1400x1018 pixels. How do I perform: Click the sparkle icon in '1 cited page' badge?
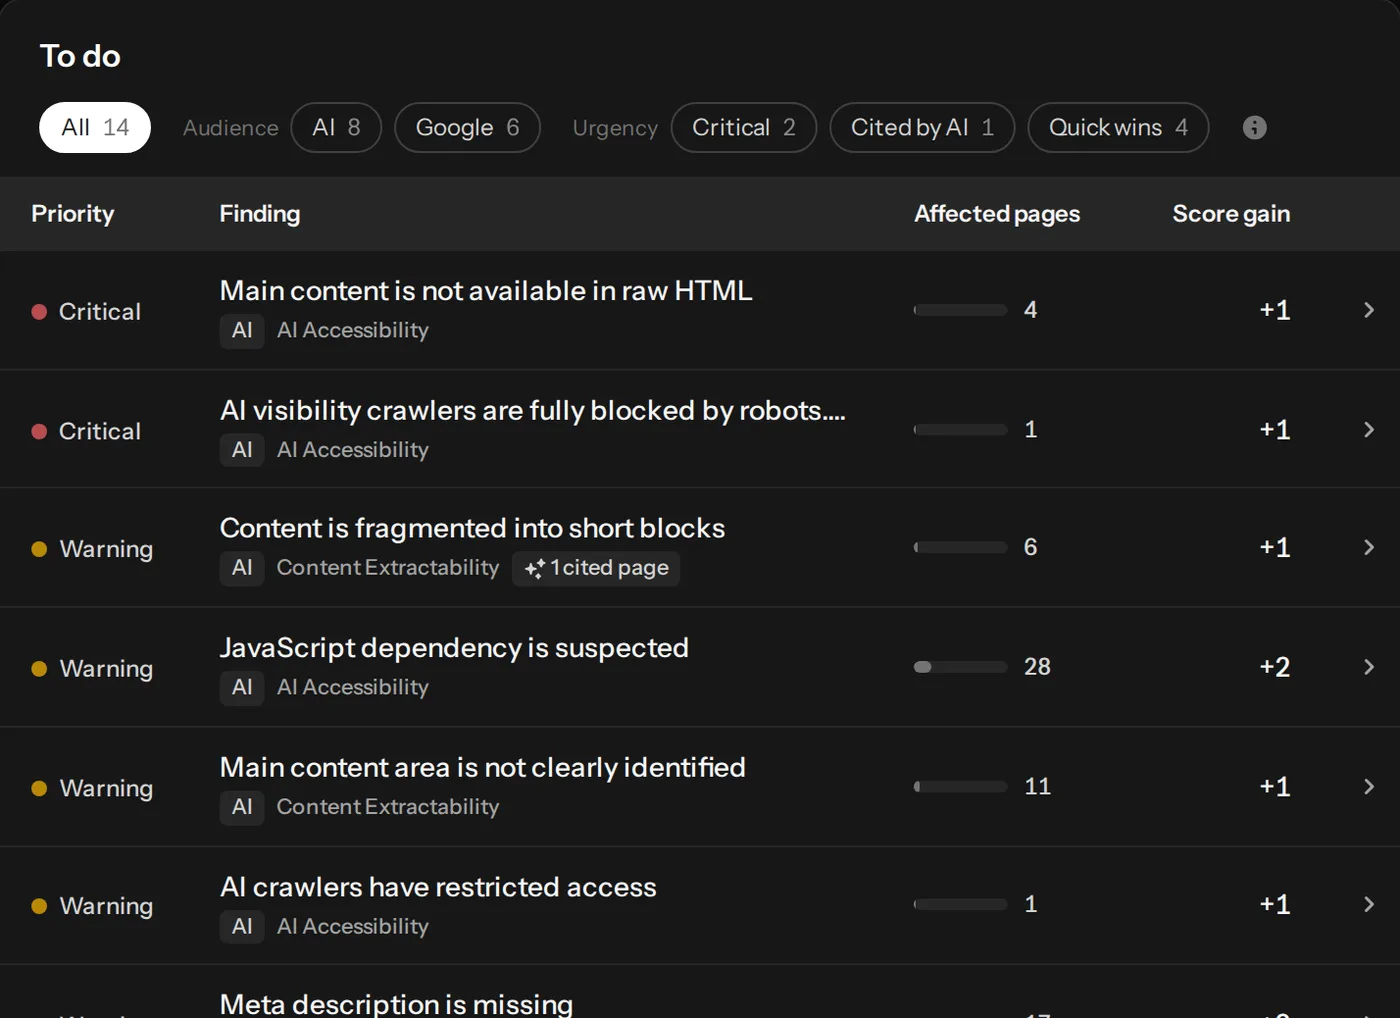pyautogui.click(x=535, y=568)
